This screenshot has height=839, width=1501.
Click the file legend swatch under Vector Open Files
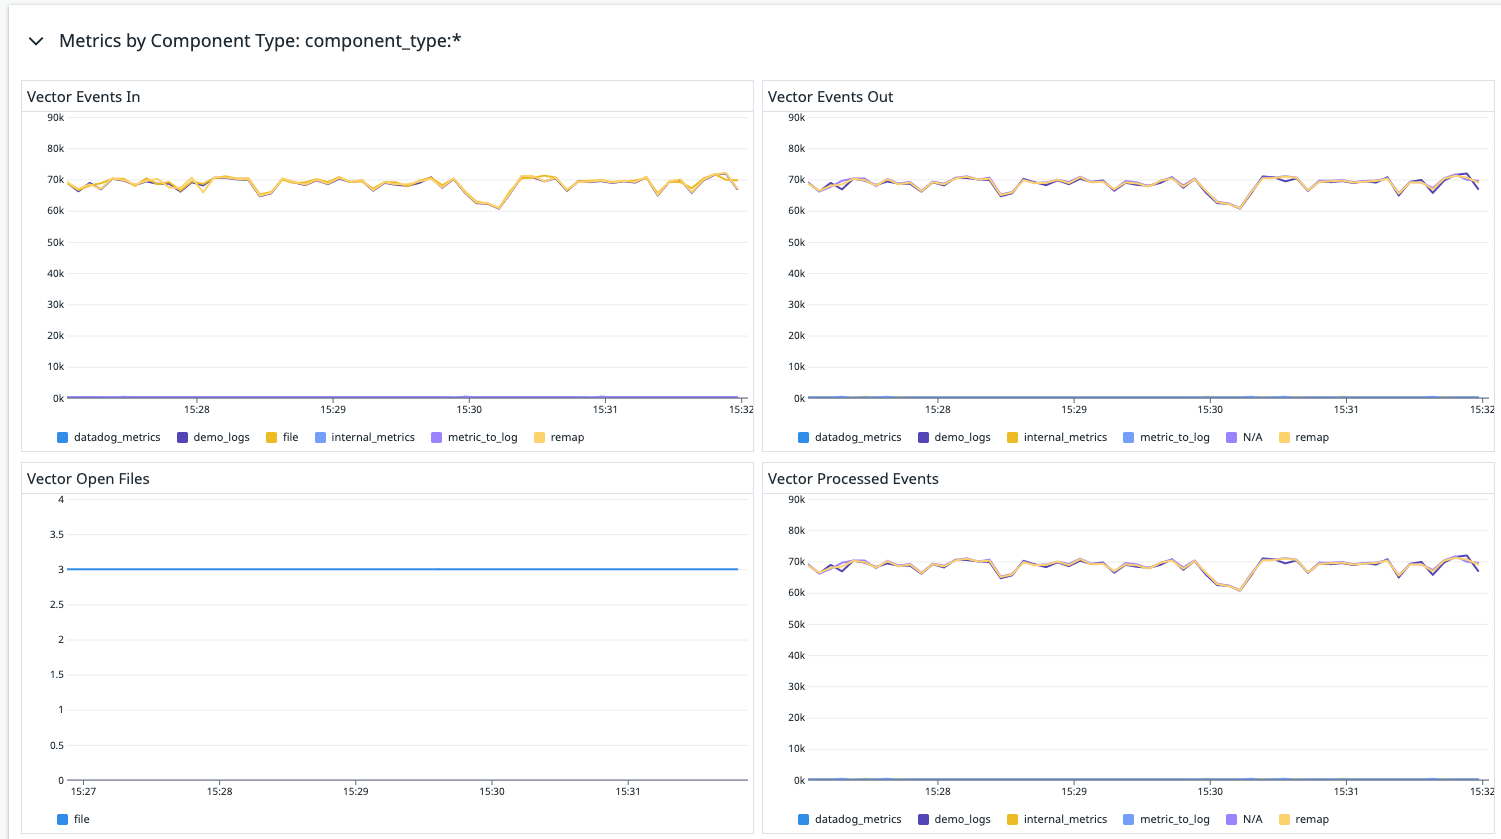[63, 819]
